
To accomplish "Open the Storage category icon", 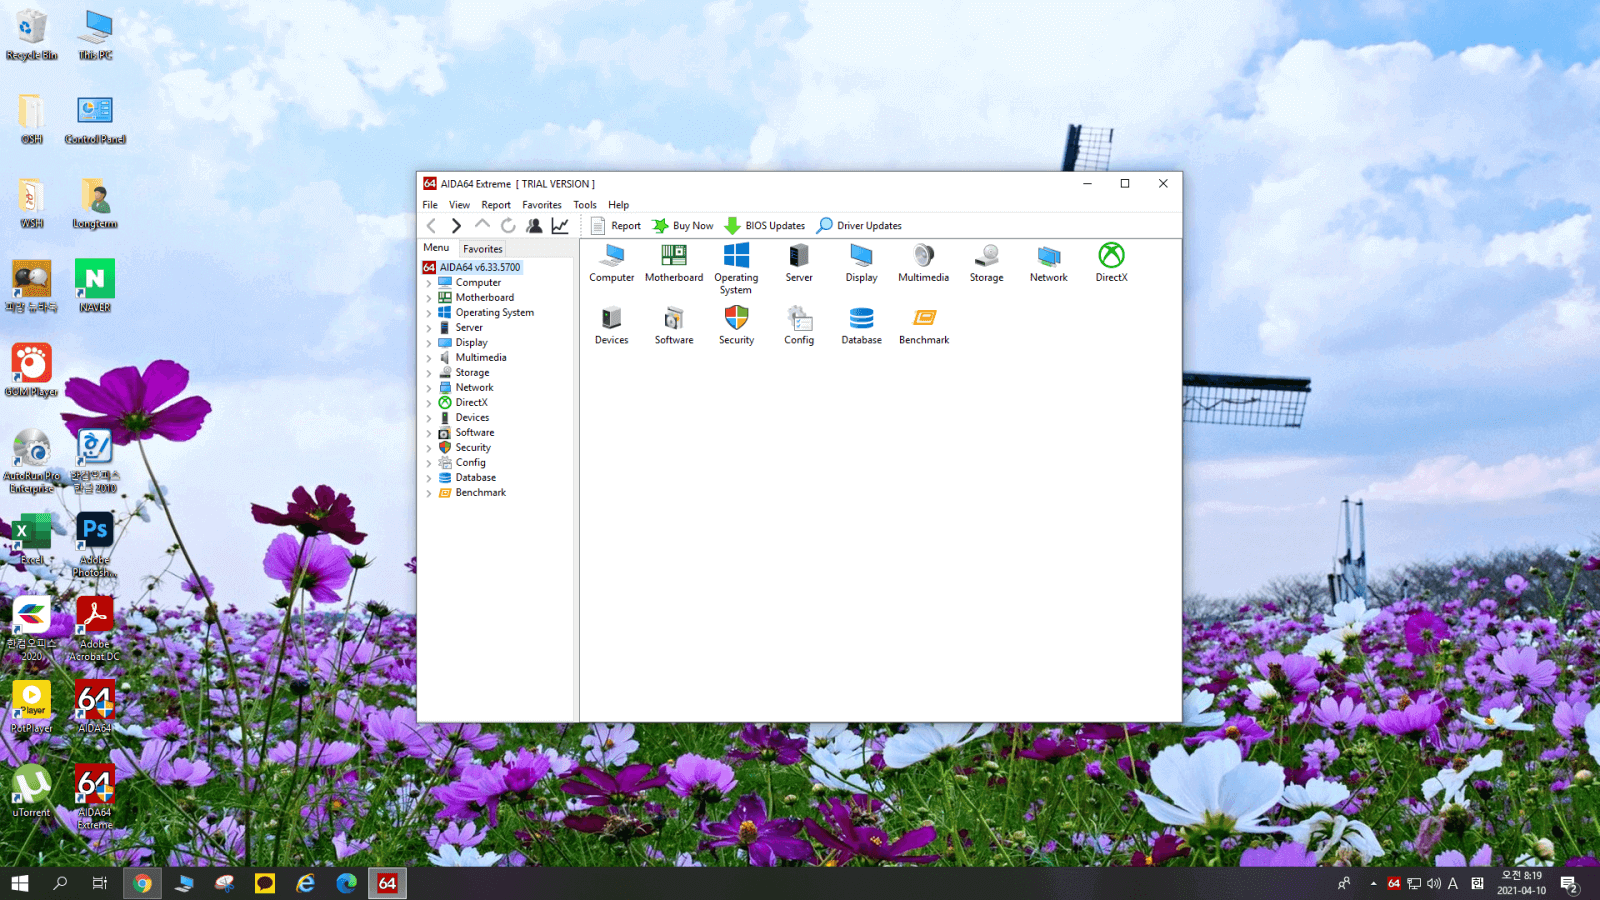I will point(986,263).
